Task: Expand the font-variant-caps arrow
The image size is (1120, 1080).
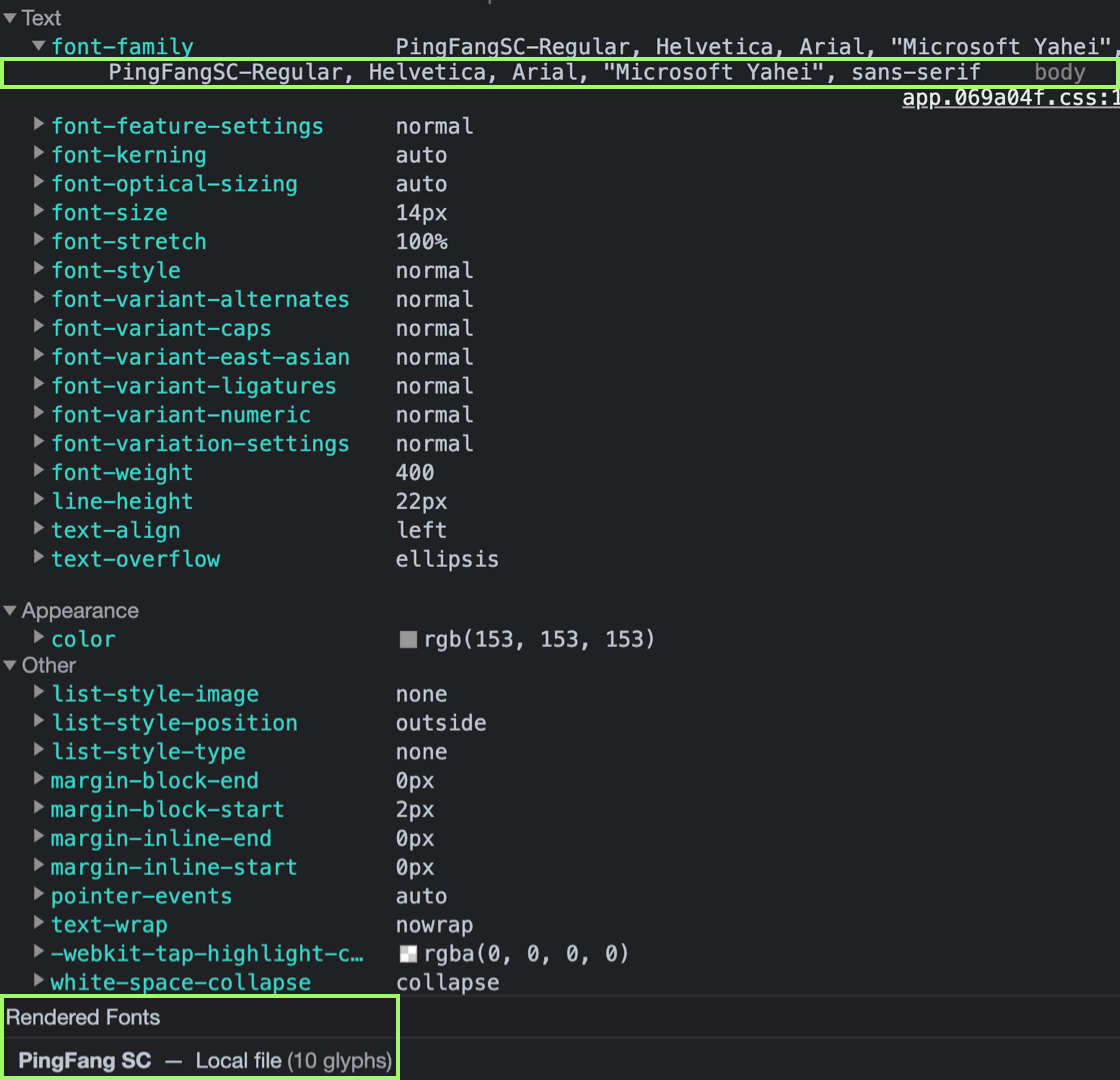Action: pyautogui.click(x=39, y=326)
